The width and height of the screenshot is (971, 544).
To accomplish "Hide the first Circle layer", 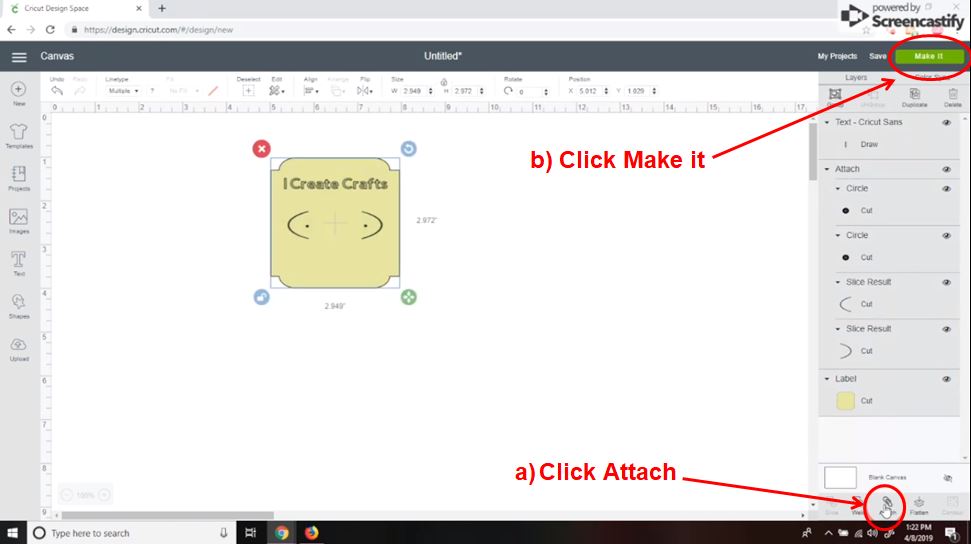I will click(x=946, y=189).
